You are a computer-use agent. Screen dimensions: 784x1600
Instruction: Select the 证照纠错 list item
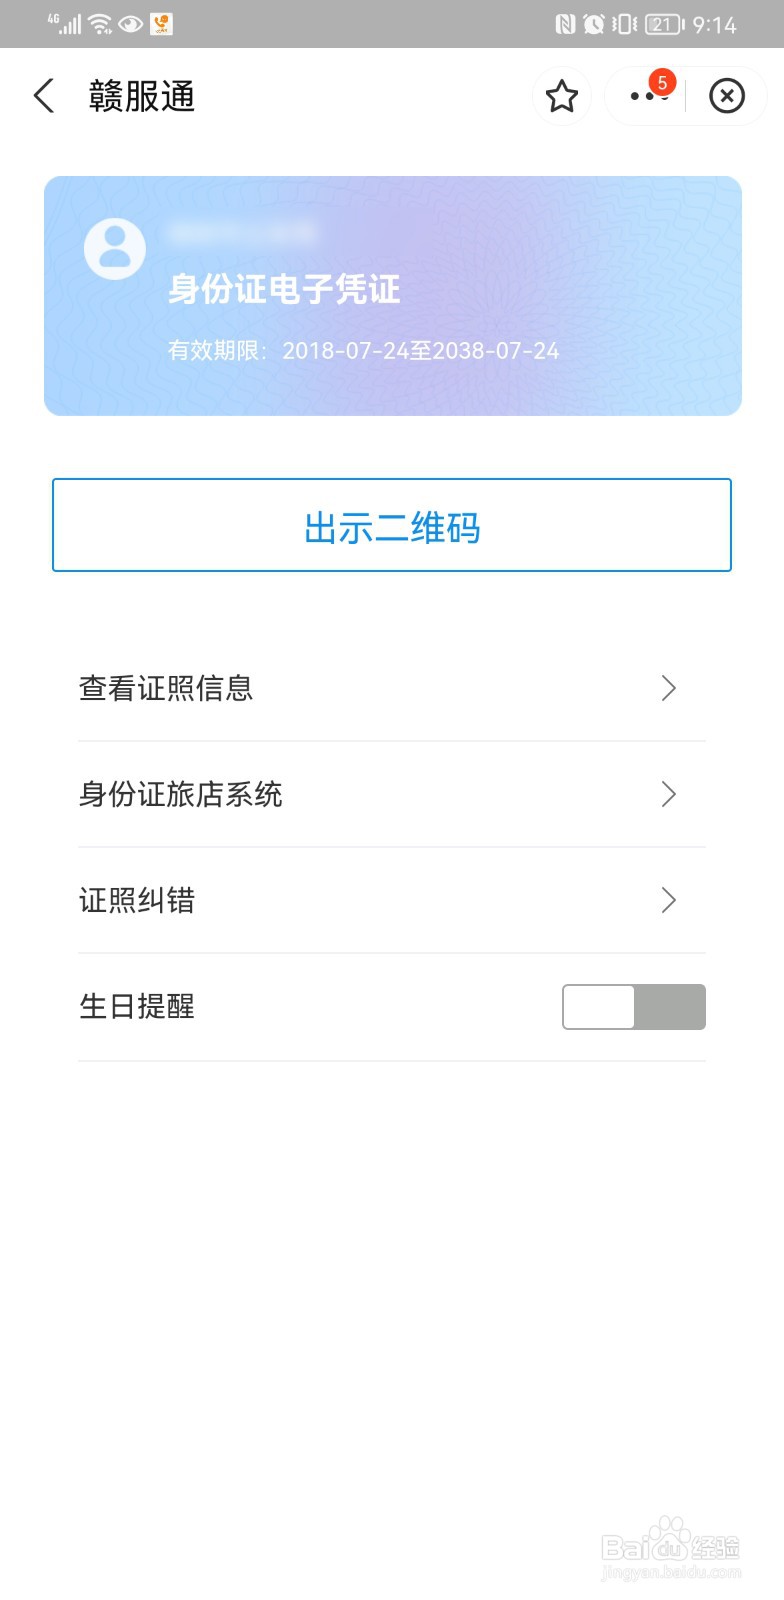(x=392, y=900)
